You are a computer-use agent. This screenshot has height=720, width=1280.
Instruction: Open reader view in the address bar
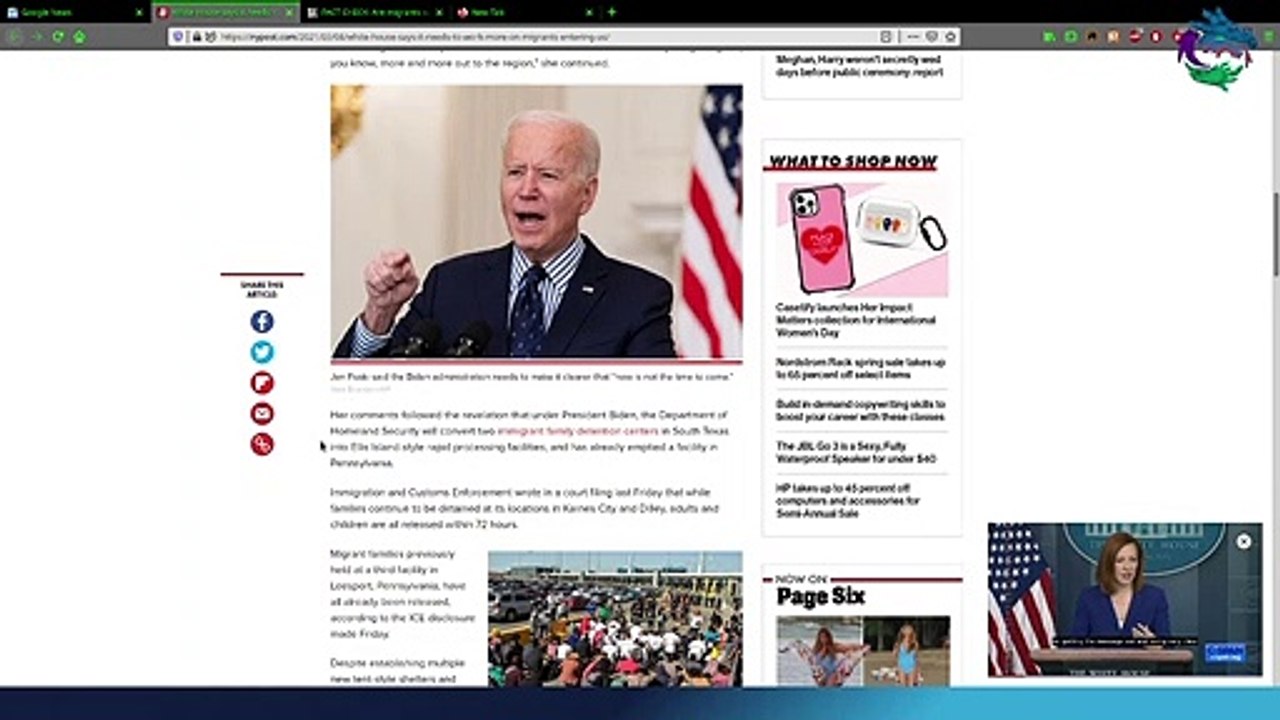(x=886, y=36)
